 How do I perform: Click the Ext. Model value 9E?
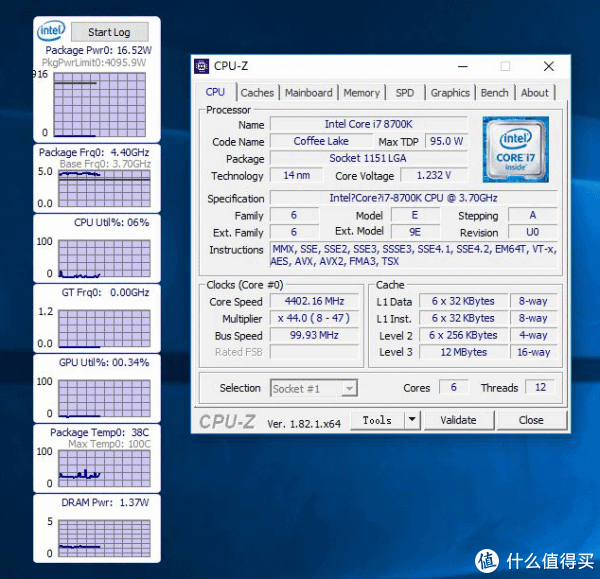(x=415, y=232)
